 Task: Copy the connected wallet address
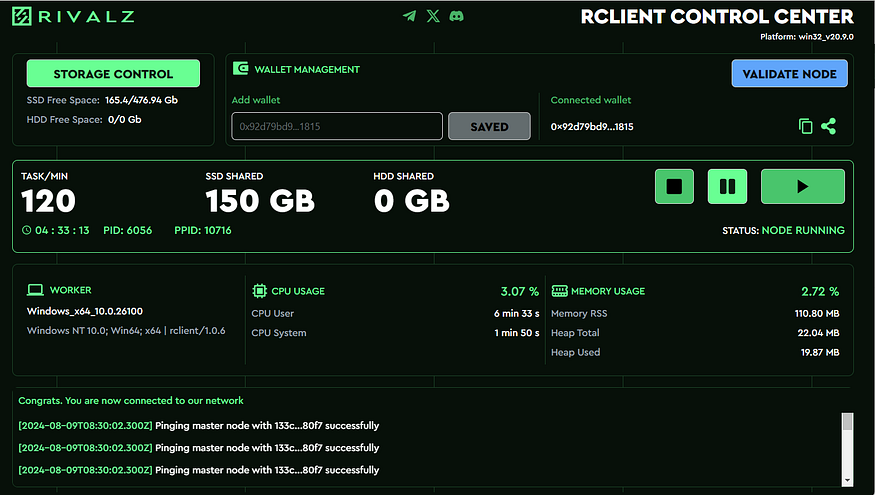coord(805,126)
